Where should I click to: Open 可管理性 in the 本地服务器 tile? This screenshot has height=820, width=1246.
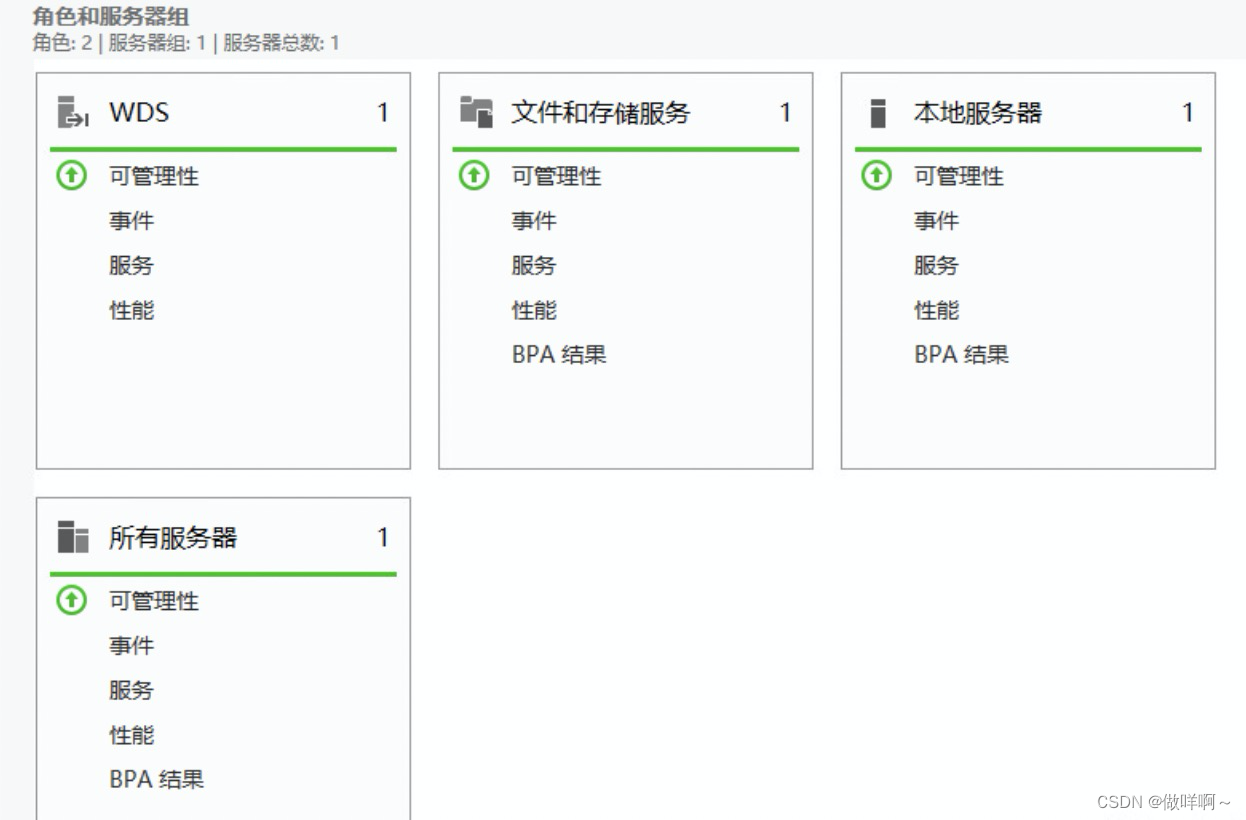(959, 177)
